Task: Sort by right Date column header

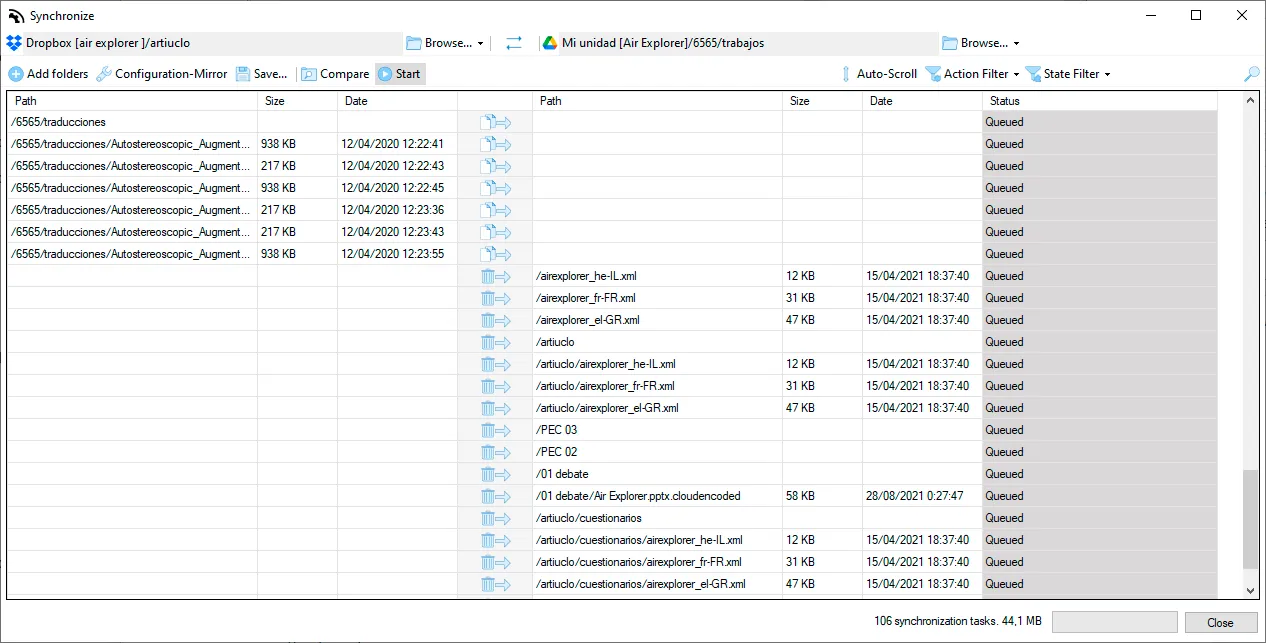Action: pyautogui.click(x=922, y=101)
